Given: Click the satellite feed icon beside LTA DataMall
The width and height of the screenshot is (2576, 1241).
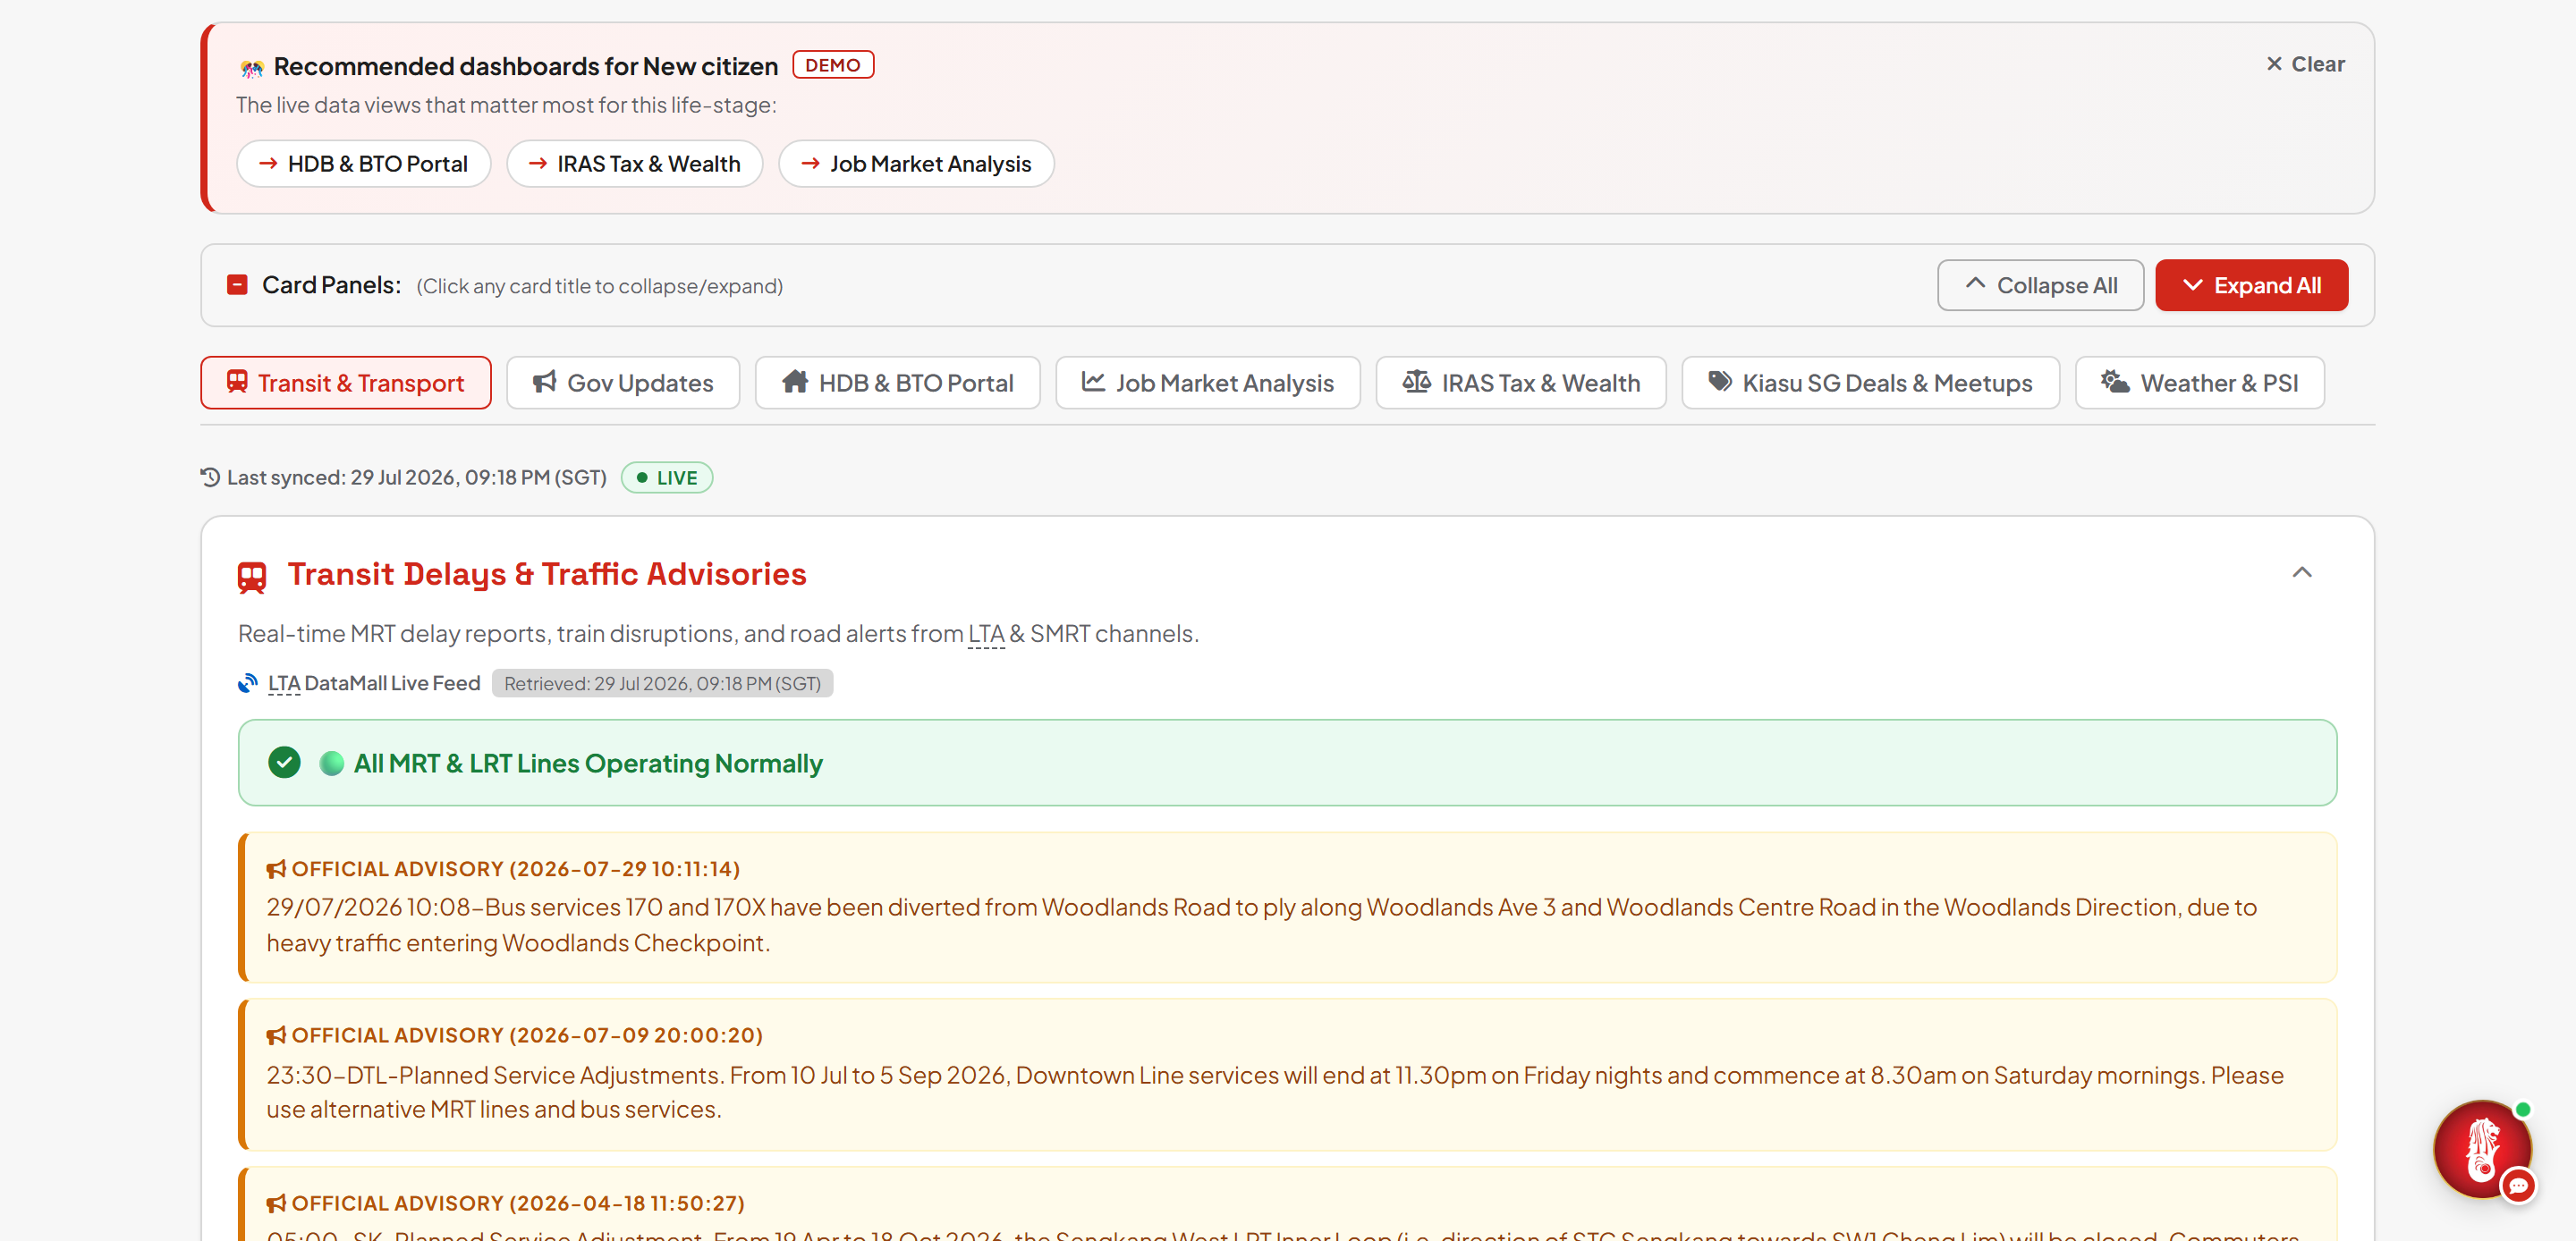Looking at the screenshot, I should pyautogui.click(x=248, y=683).
